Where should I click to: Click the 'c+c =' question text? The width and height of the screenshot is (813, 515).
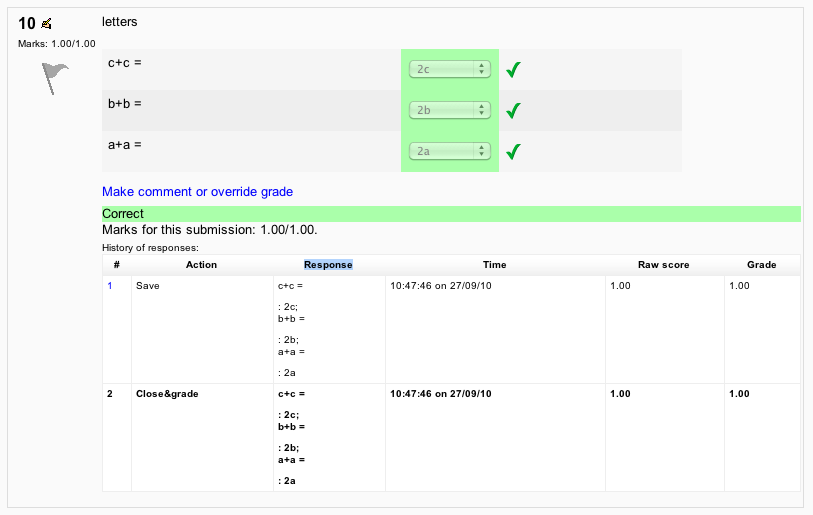pos(124,63)
